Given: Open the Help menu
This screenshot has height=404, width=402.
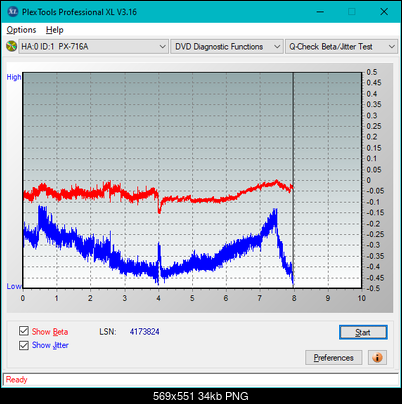Looking at the screenshot, I should point(55,30).
